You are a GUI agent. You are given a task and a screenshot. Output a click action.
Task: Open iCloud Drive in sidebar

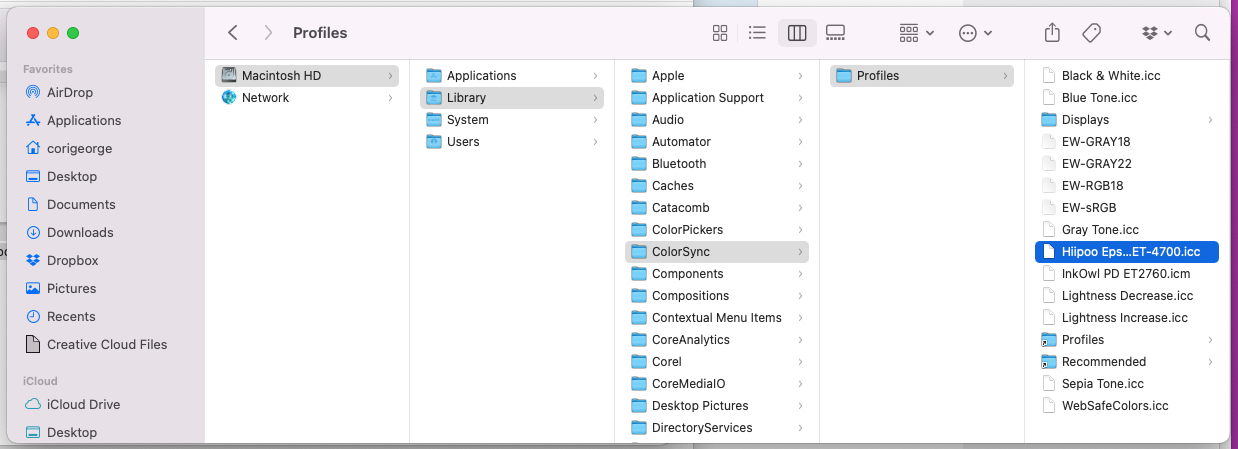(83, 404)
